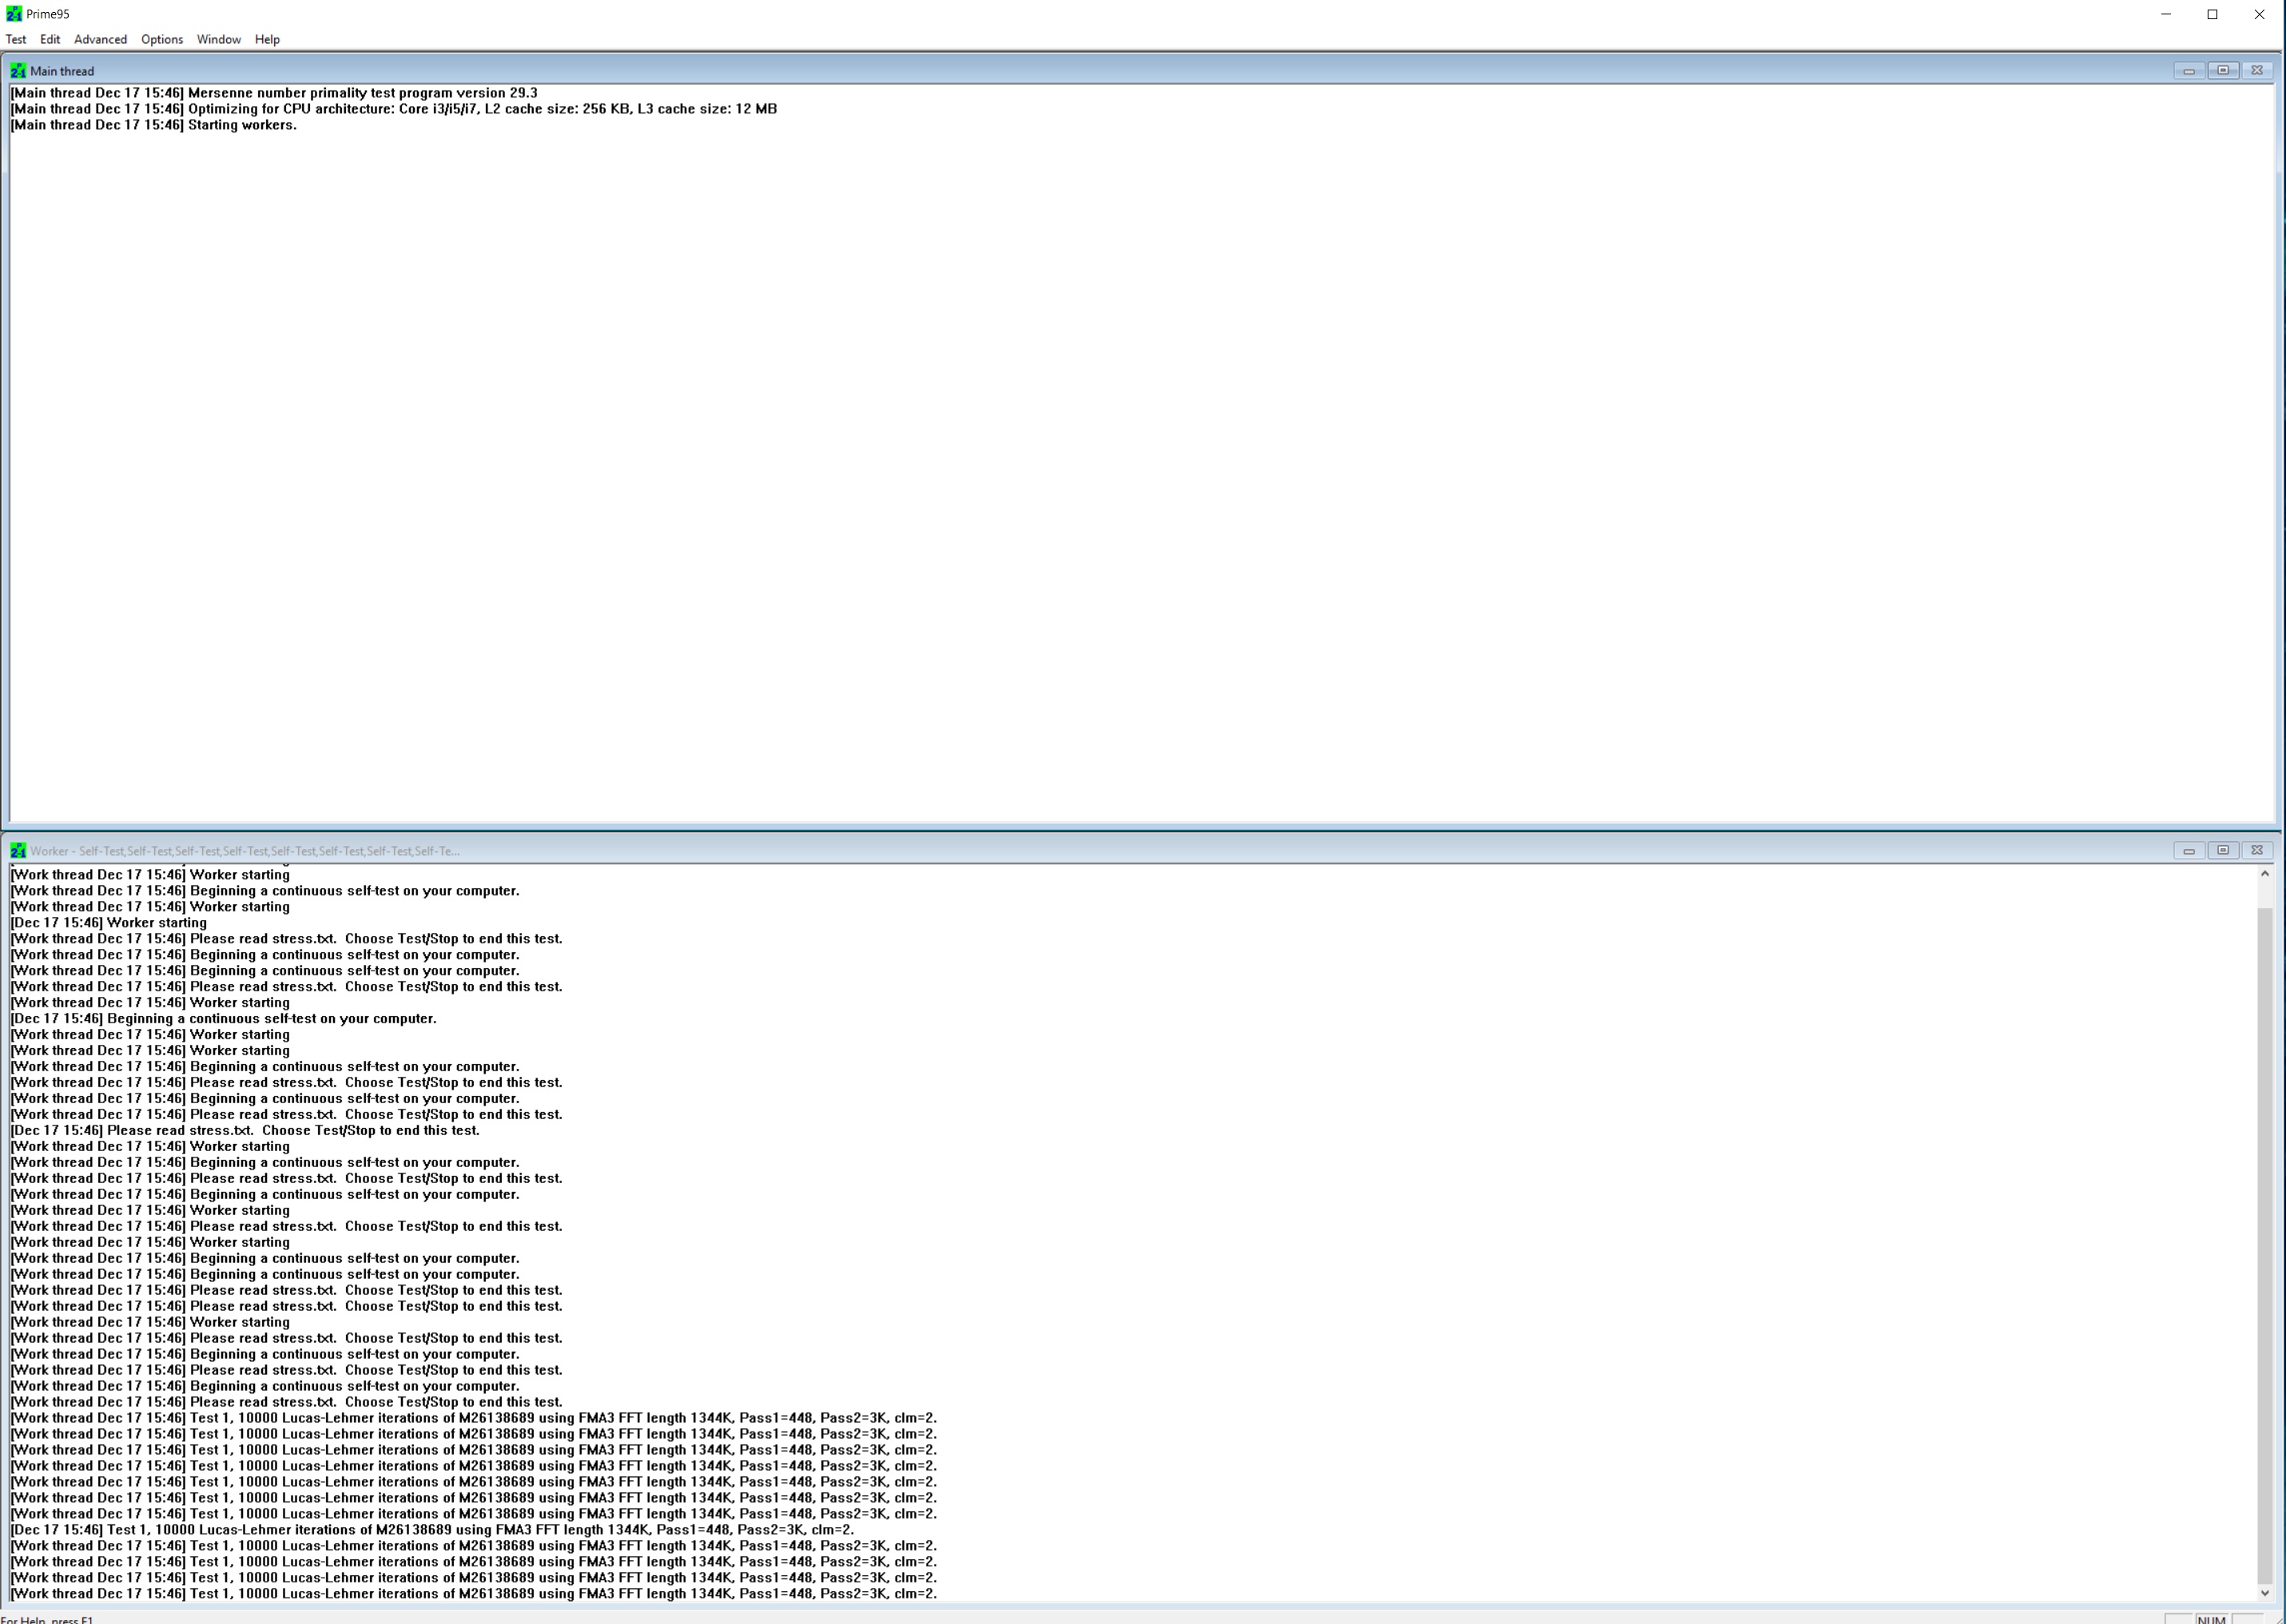Click the Worker window icon
The width and height of the screenshot is (2286, 1624).
[x=18, y=851]
